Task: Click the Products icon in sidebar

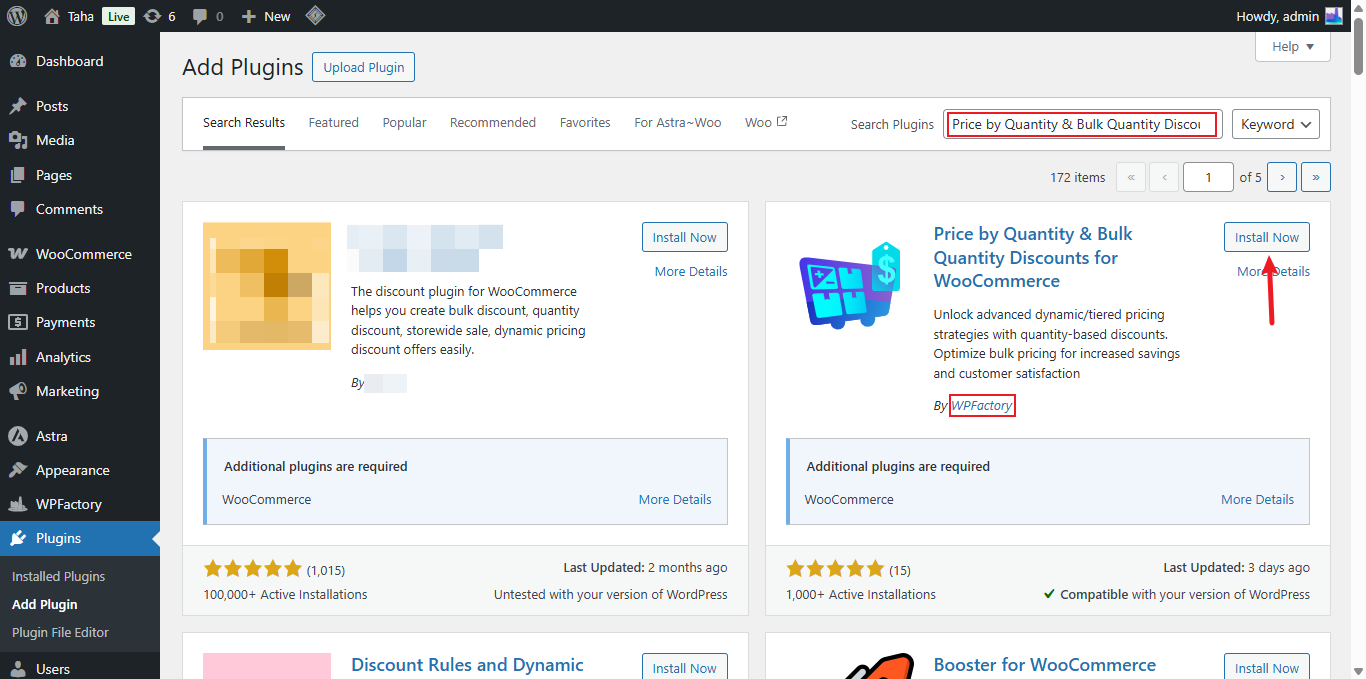Action: click(x=17, y=288)
